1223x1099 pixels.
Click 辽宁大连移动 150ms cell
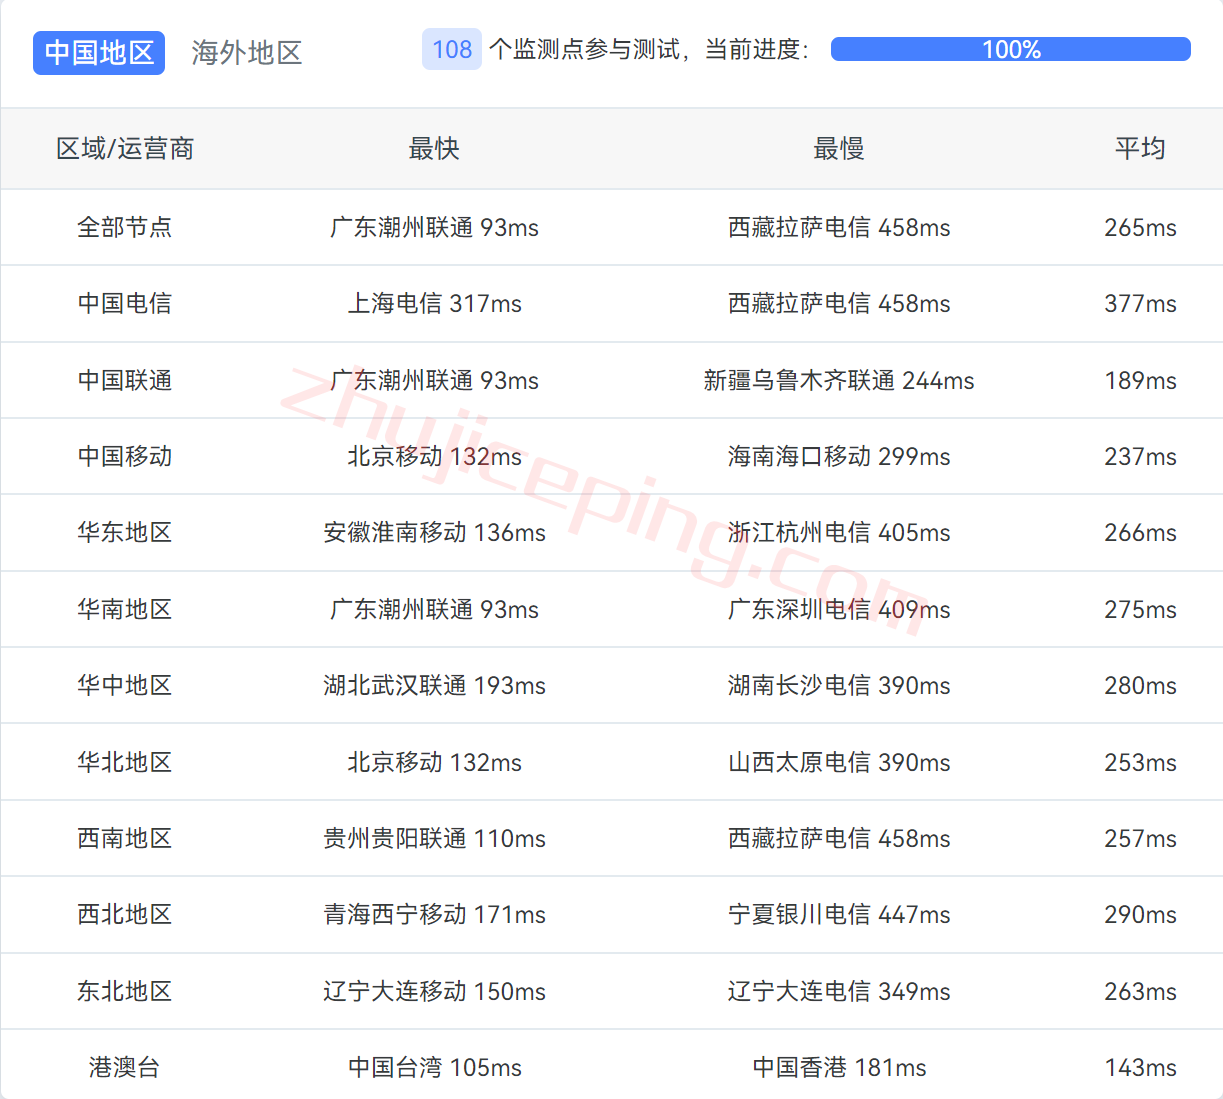point(434,991)
